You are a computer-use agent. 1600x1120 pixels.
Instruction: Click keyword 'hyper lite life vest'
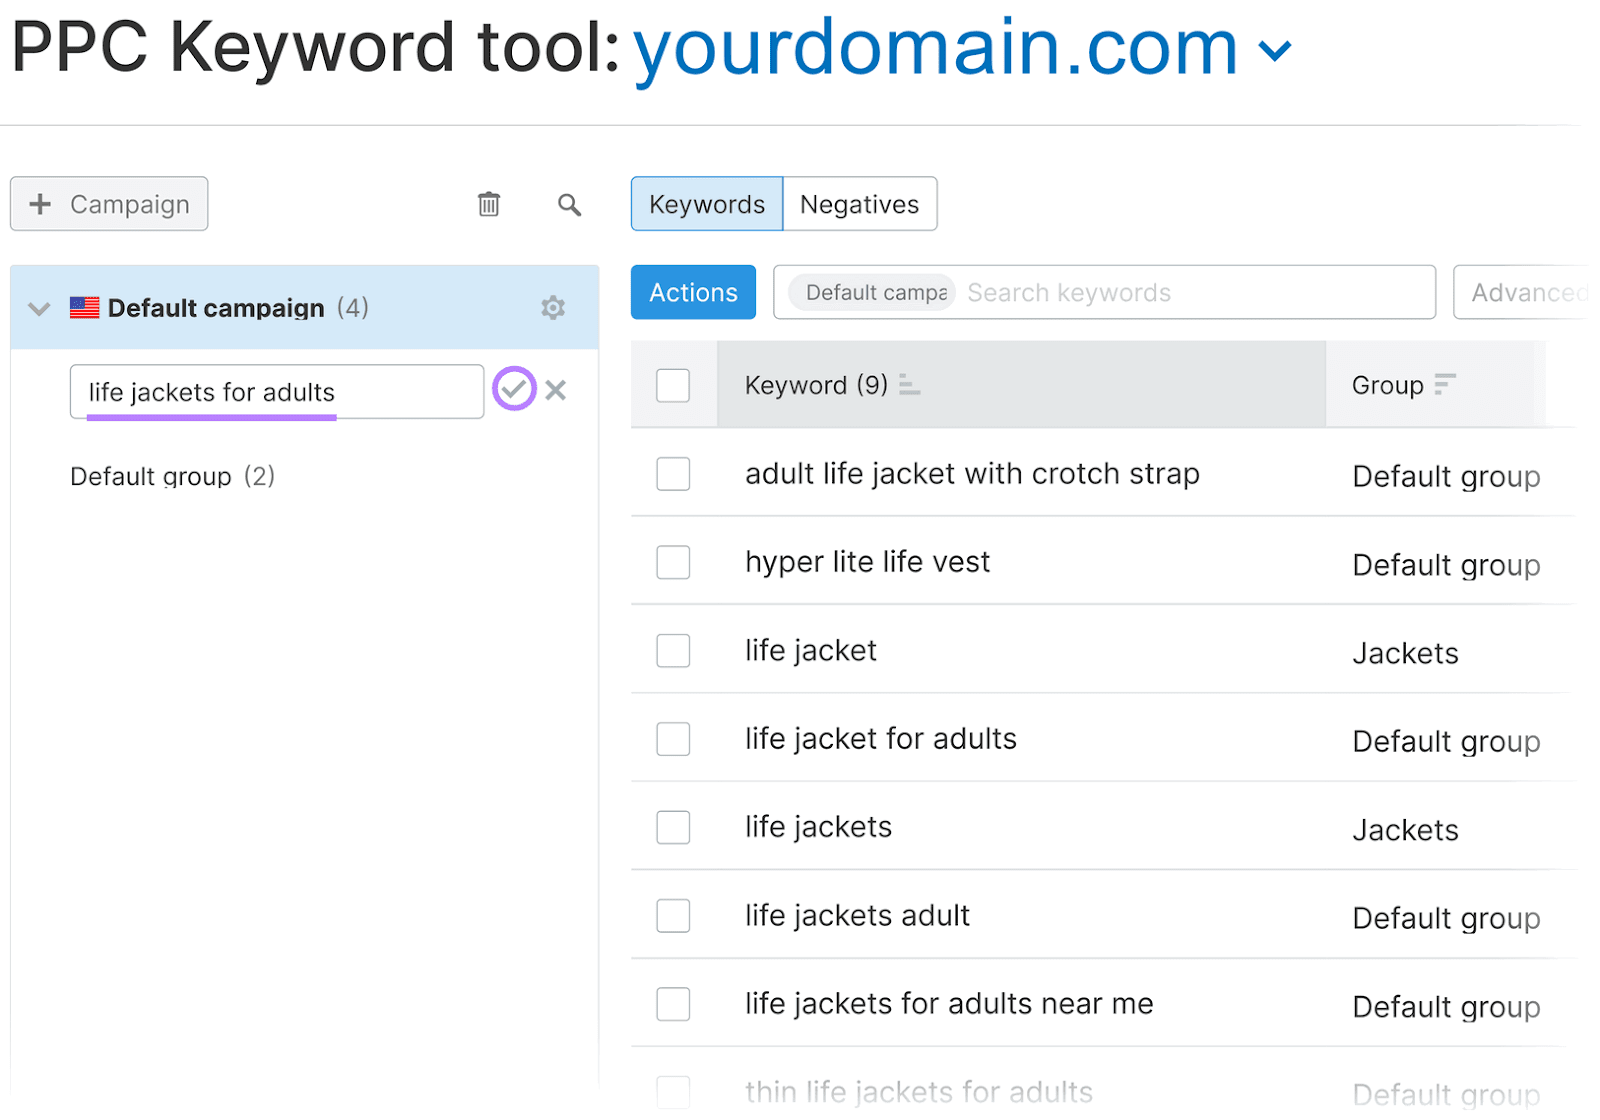867,562
